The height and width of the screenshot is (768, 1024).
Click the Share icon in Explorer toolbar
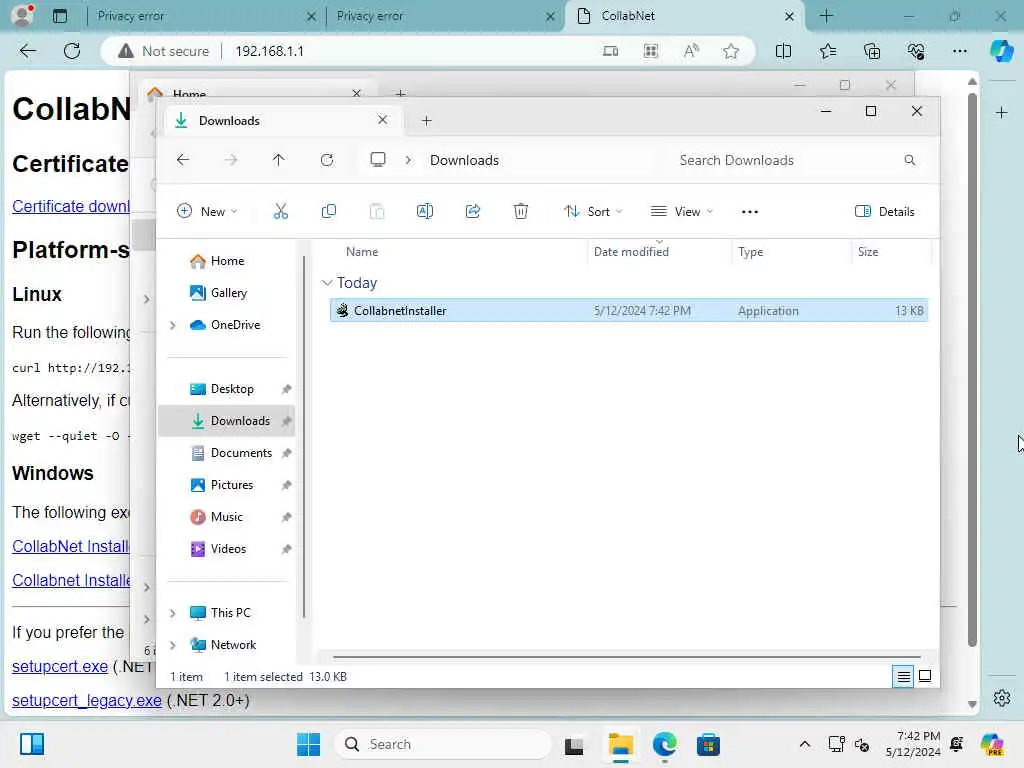point(473,211)
